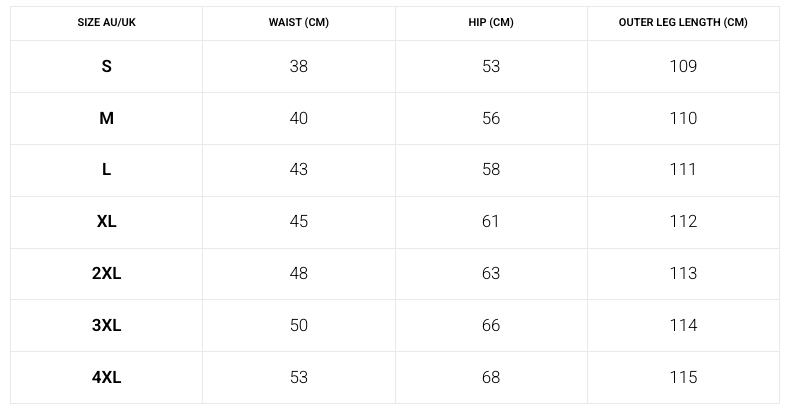Click hip value 68 for size 4XL

pos(490,377)
